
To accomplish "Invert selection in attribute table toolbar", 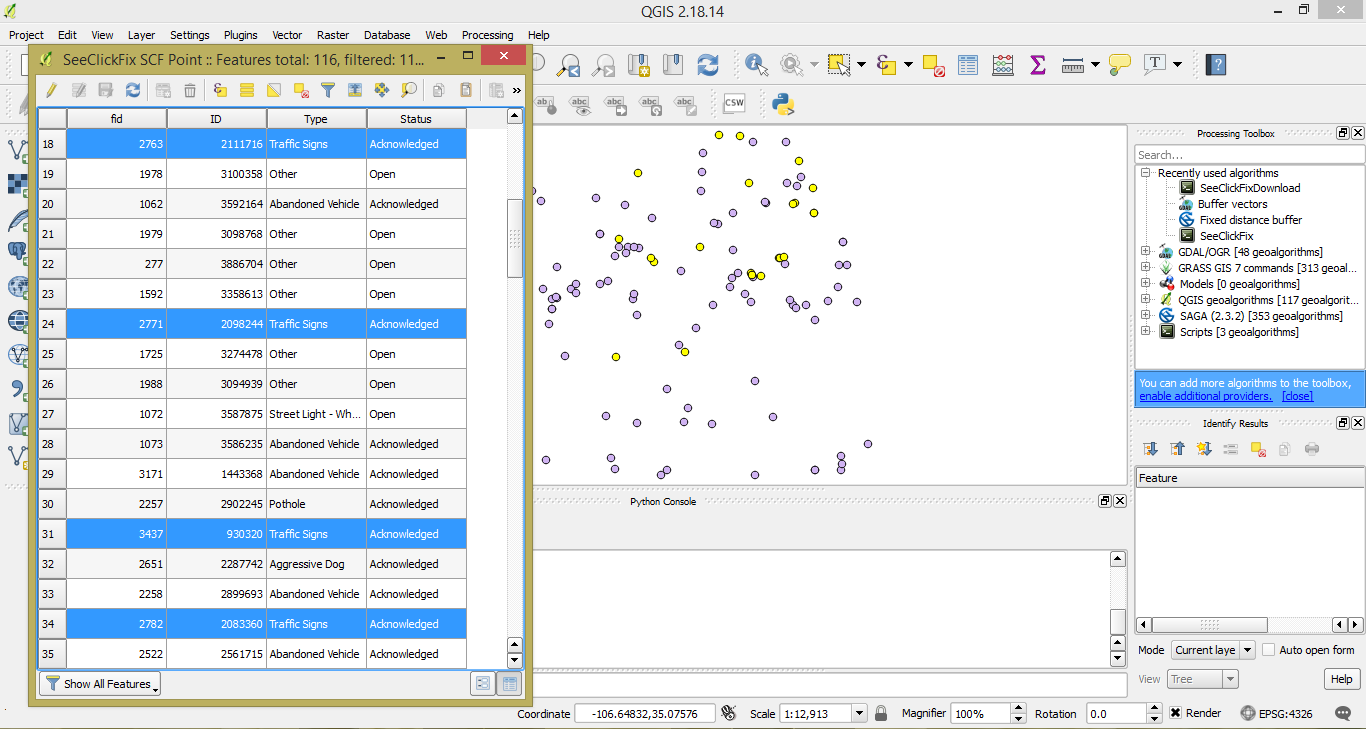I will [273, 90].
